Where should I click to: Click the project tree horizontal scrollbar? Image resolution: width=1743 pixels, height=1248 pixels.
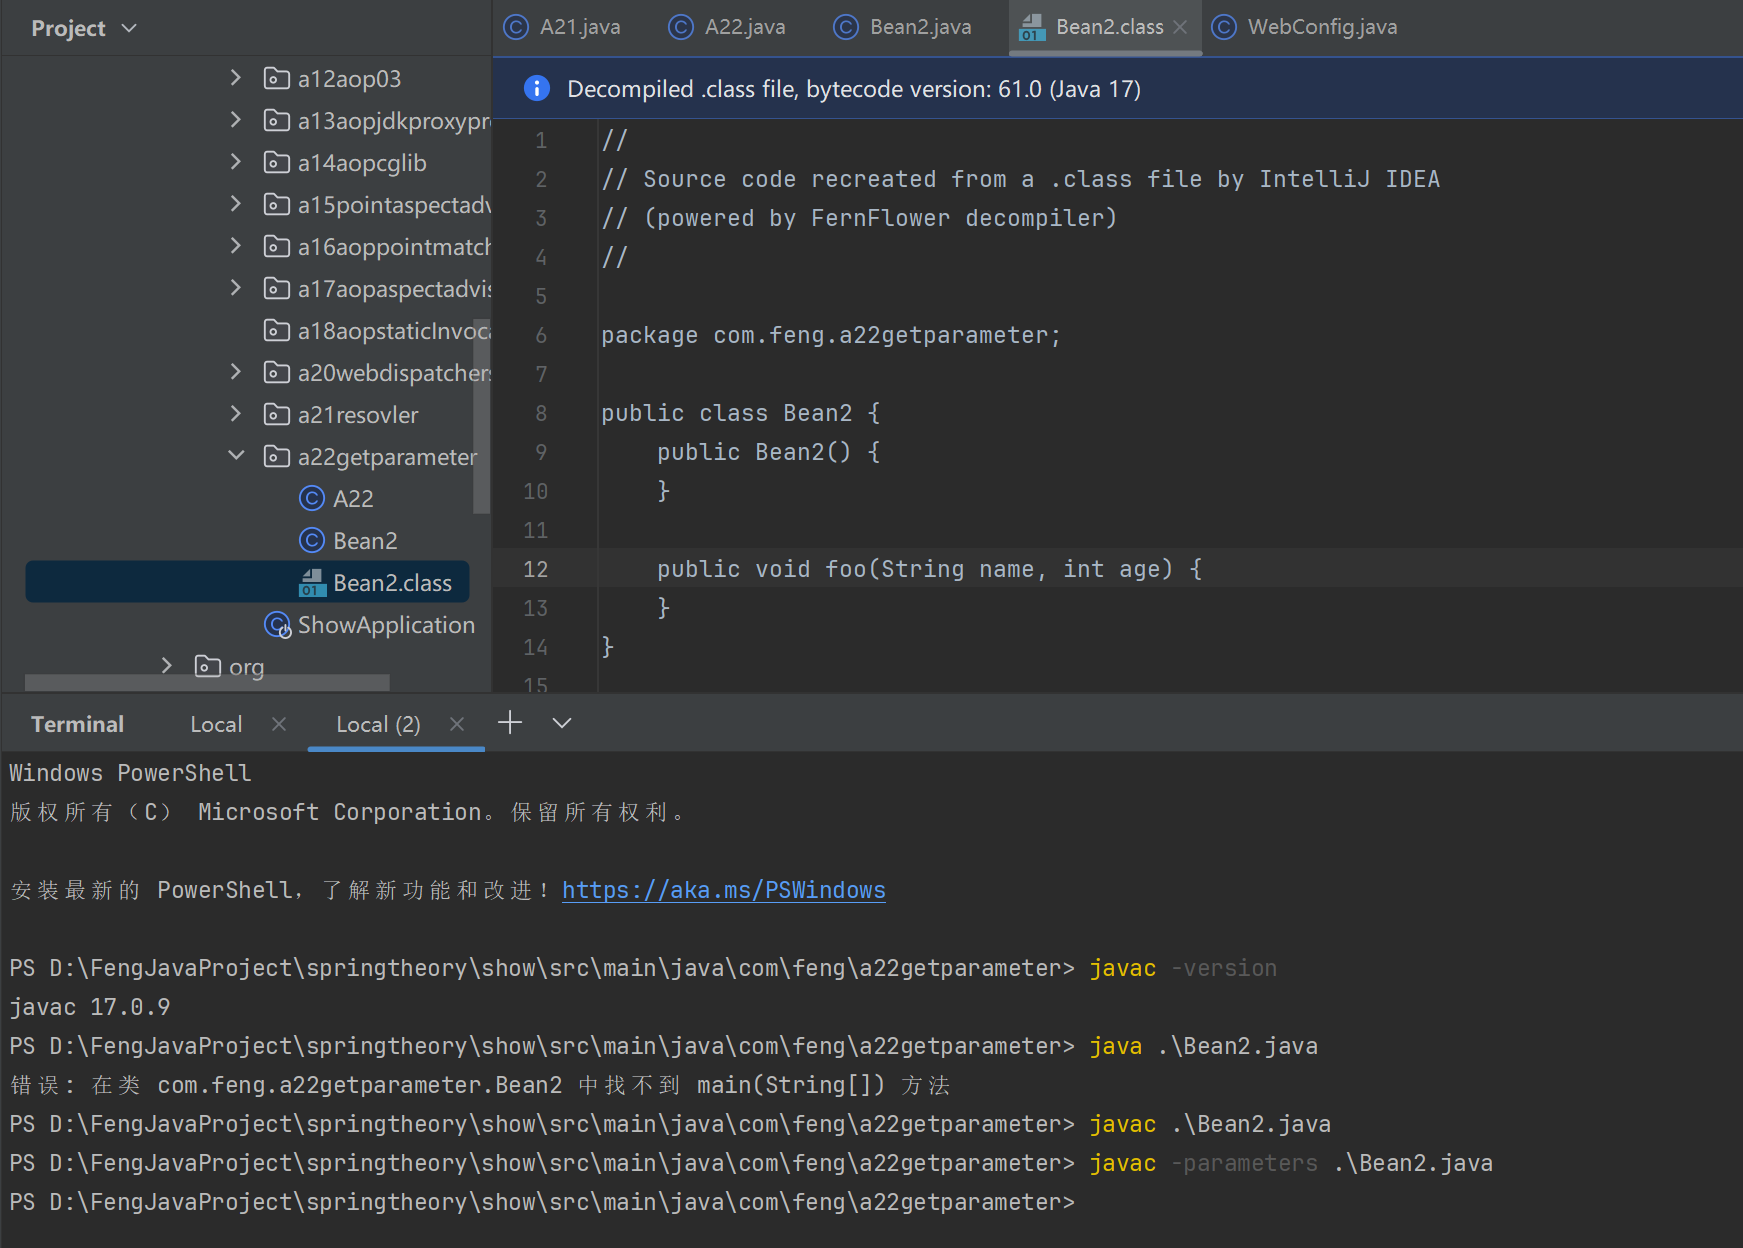click(x=207, y=682)
